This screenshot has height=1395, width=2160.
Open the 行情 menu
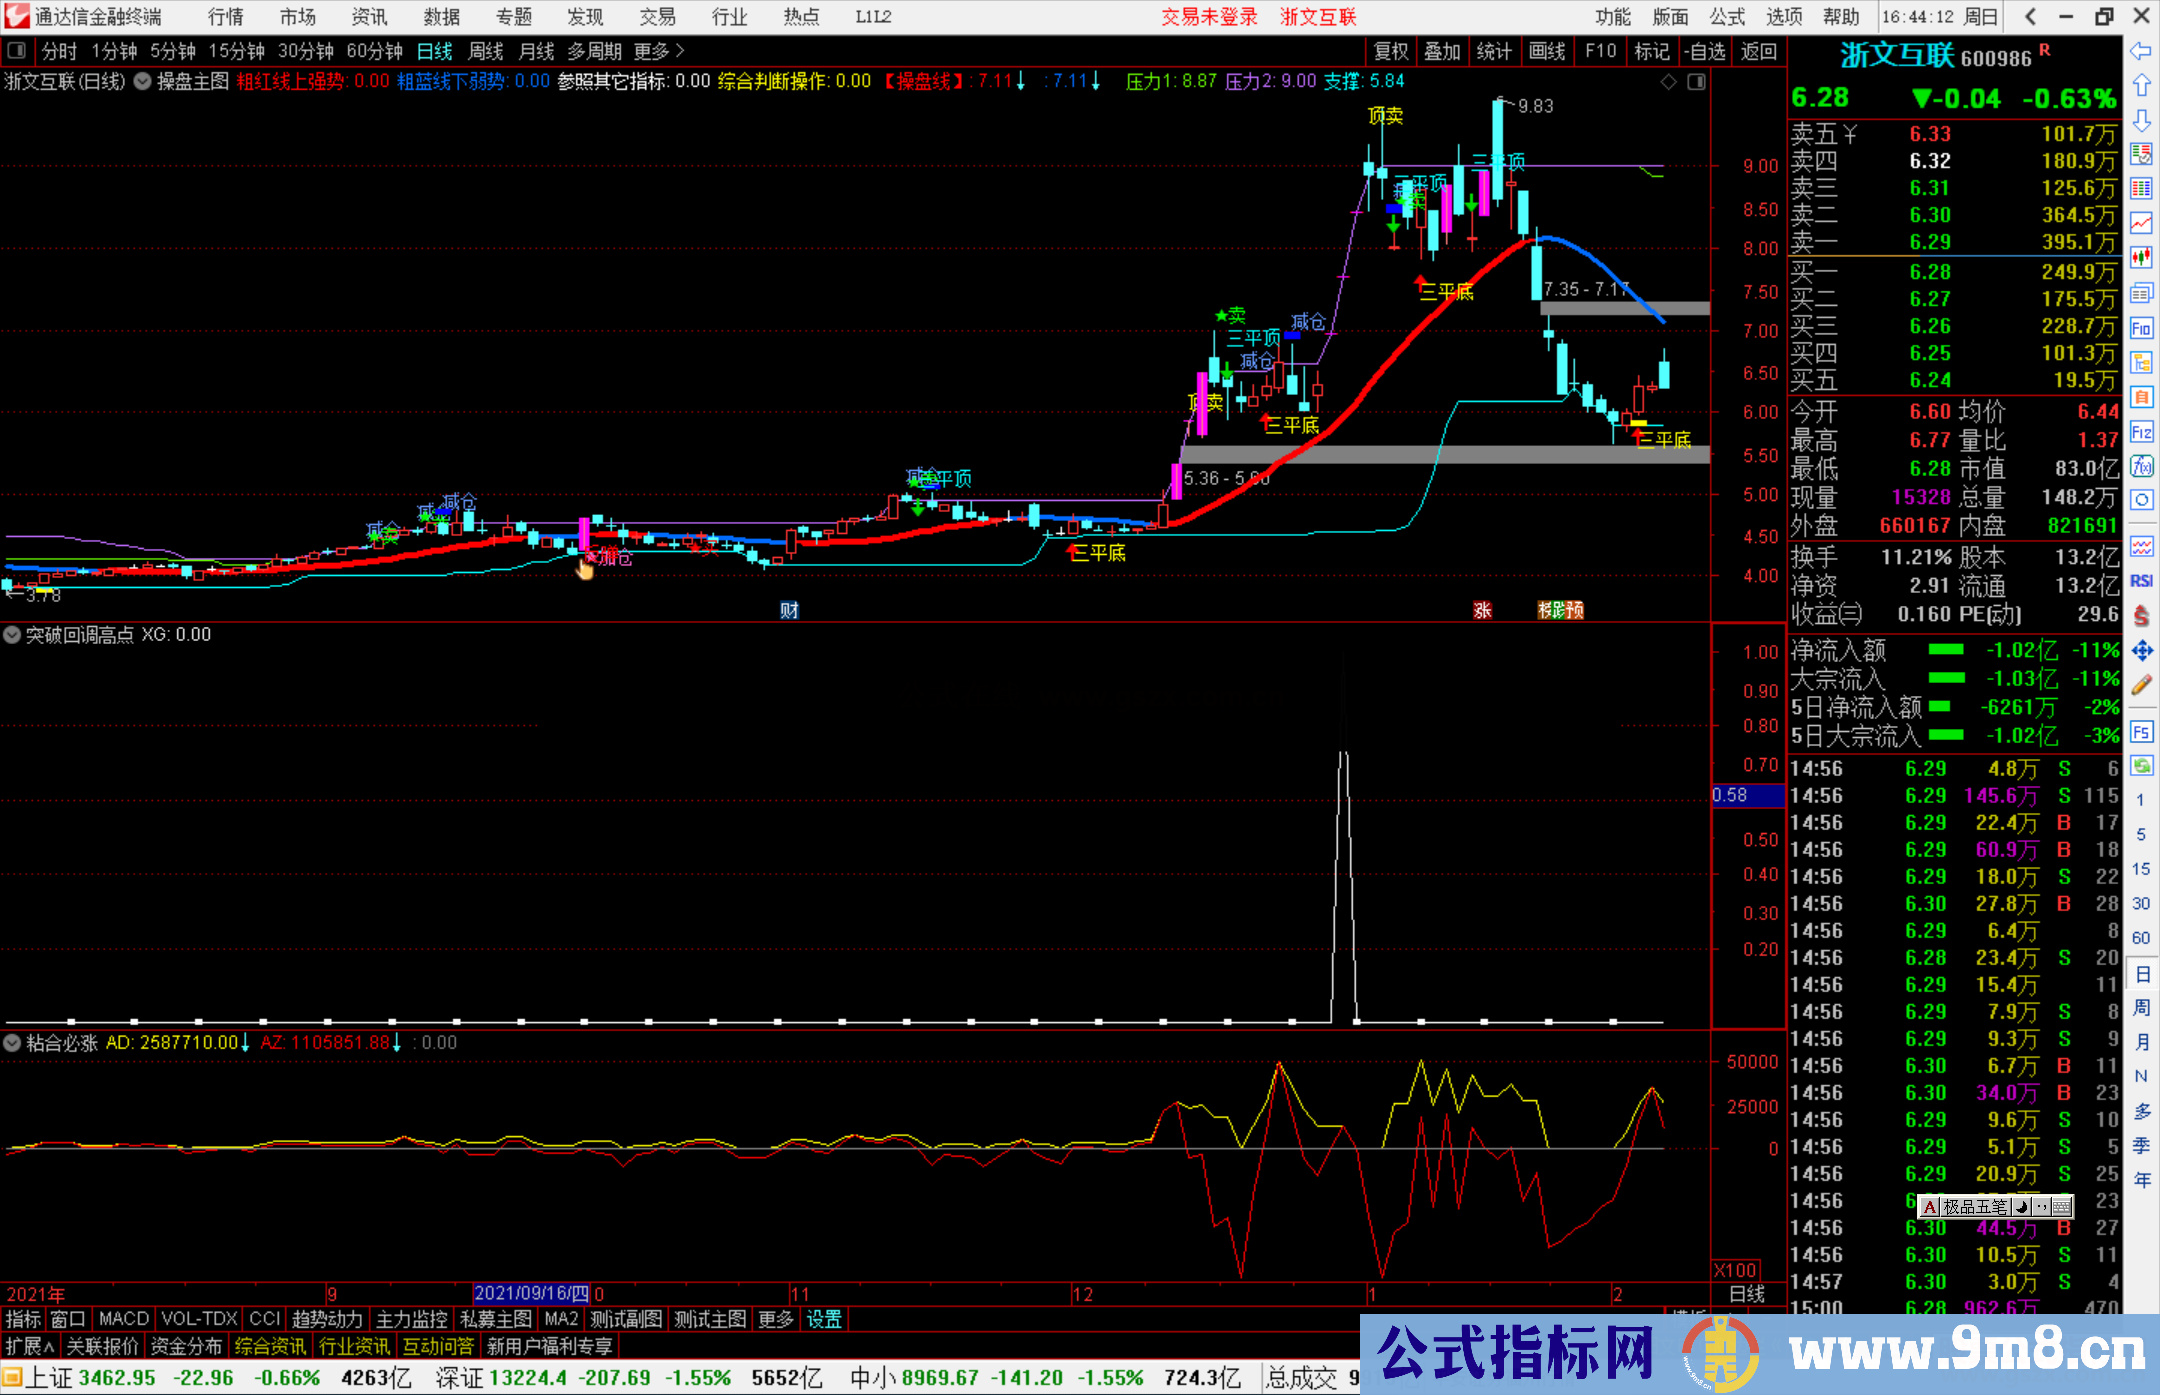225,17
